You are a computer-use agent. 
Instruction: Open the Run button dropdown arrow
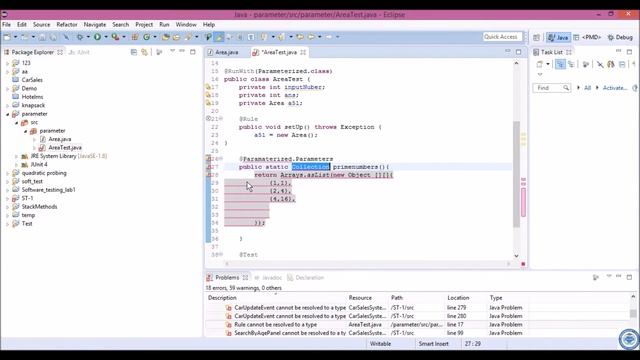(x=105, y=37)
